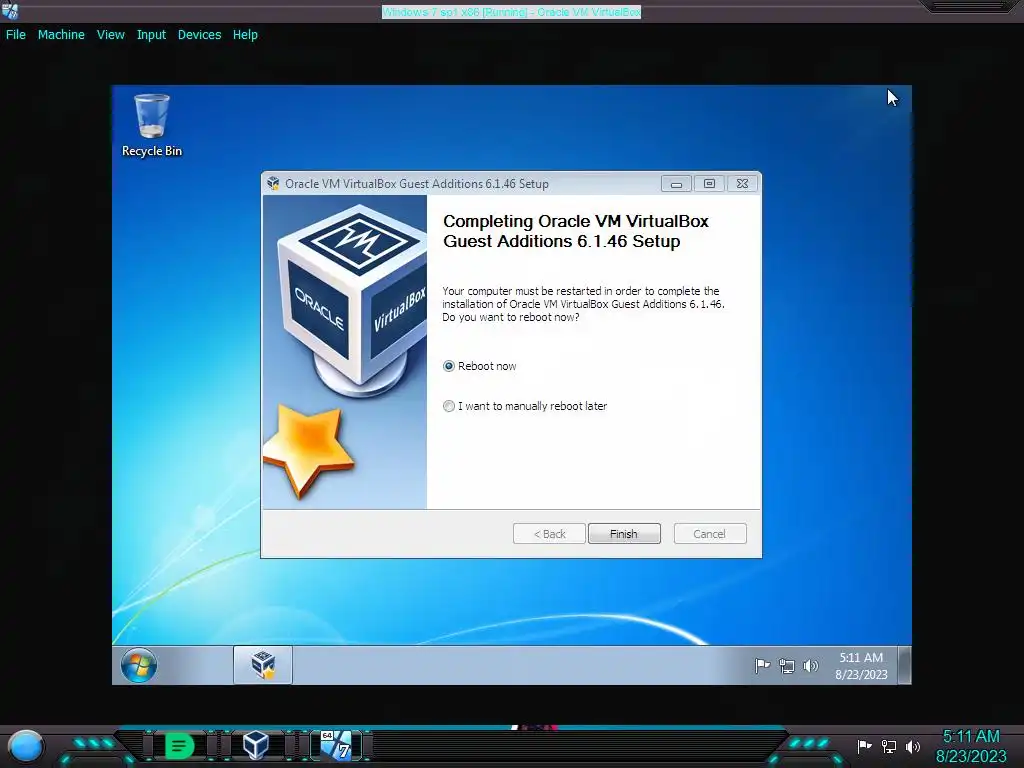1024x768 pixels.
Task: Open the View menu
Action: pos(110,35)
